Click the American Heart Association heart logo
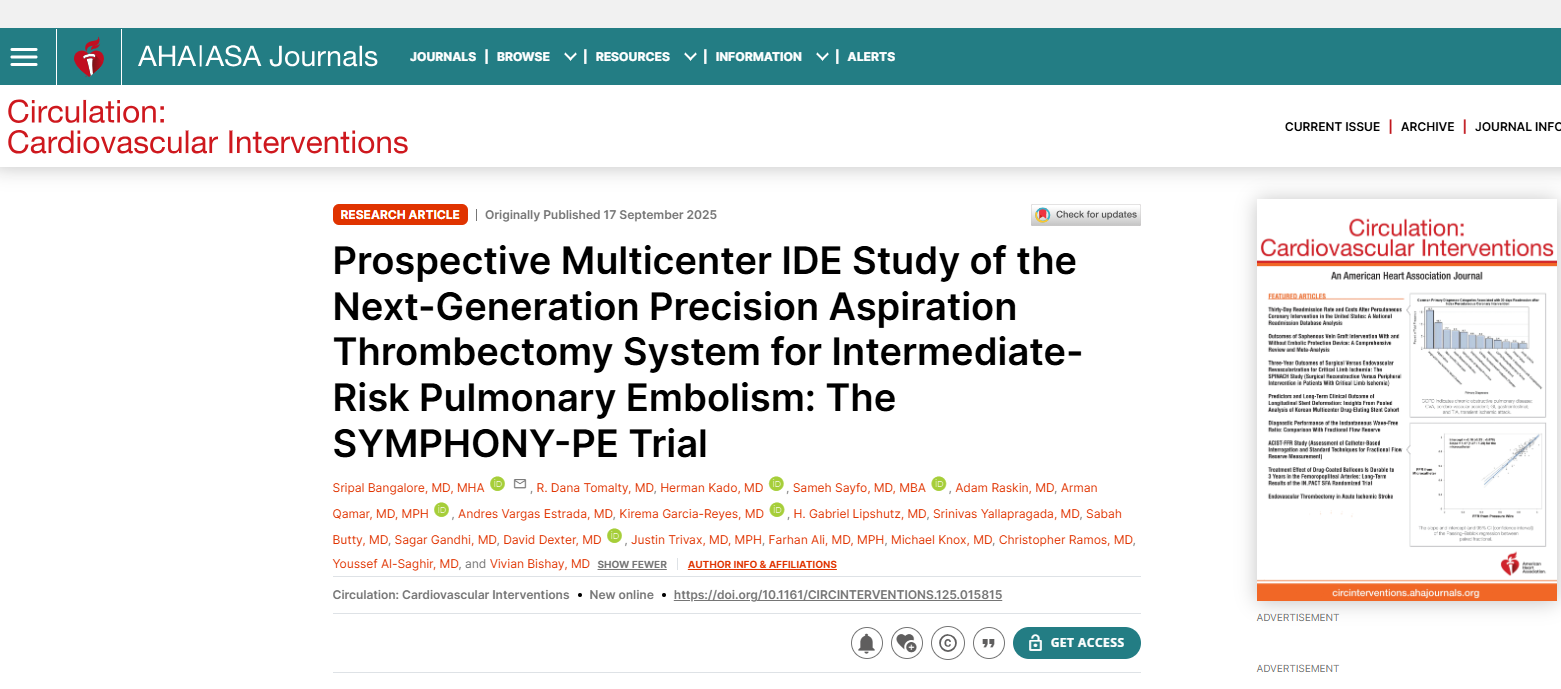This screenshot has height=689, width=1561. (89, 57)
